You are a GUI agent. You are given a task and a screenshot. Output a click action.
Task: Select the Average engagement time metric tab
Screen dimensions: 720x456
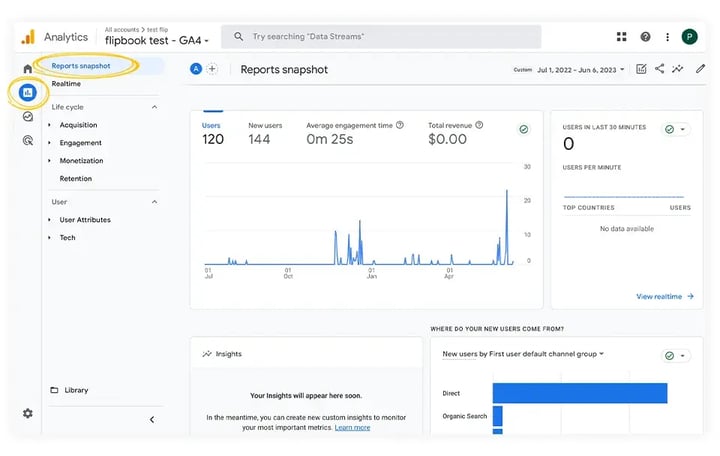(354, 134)
